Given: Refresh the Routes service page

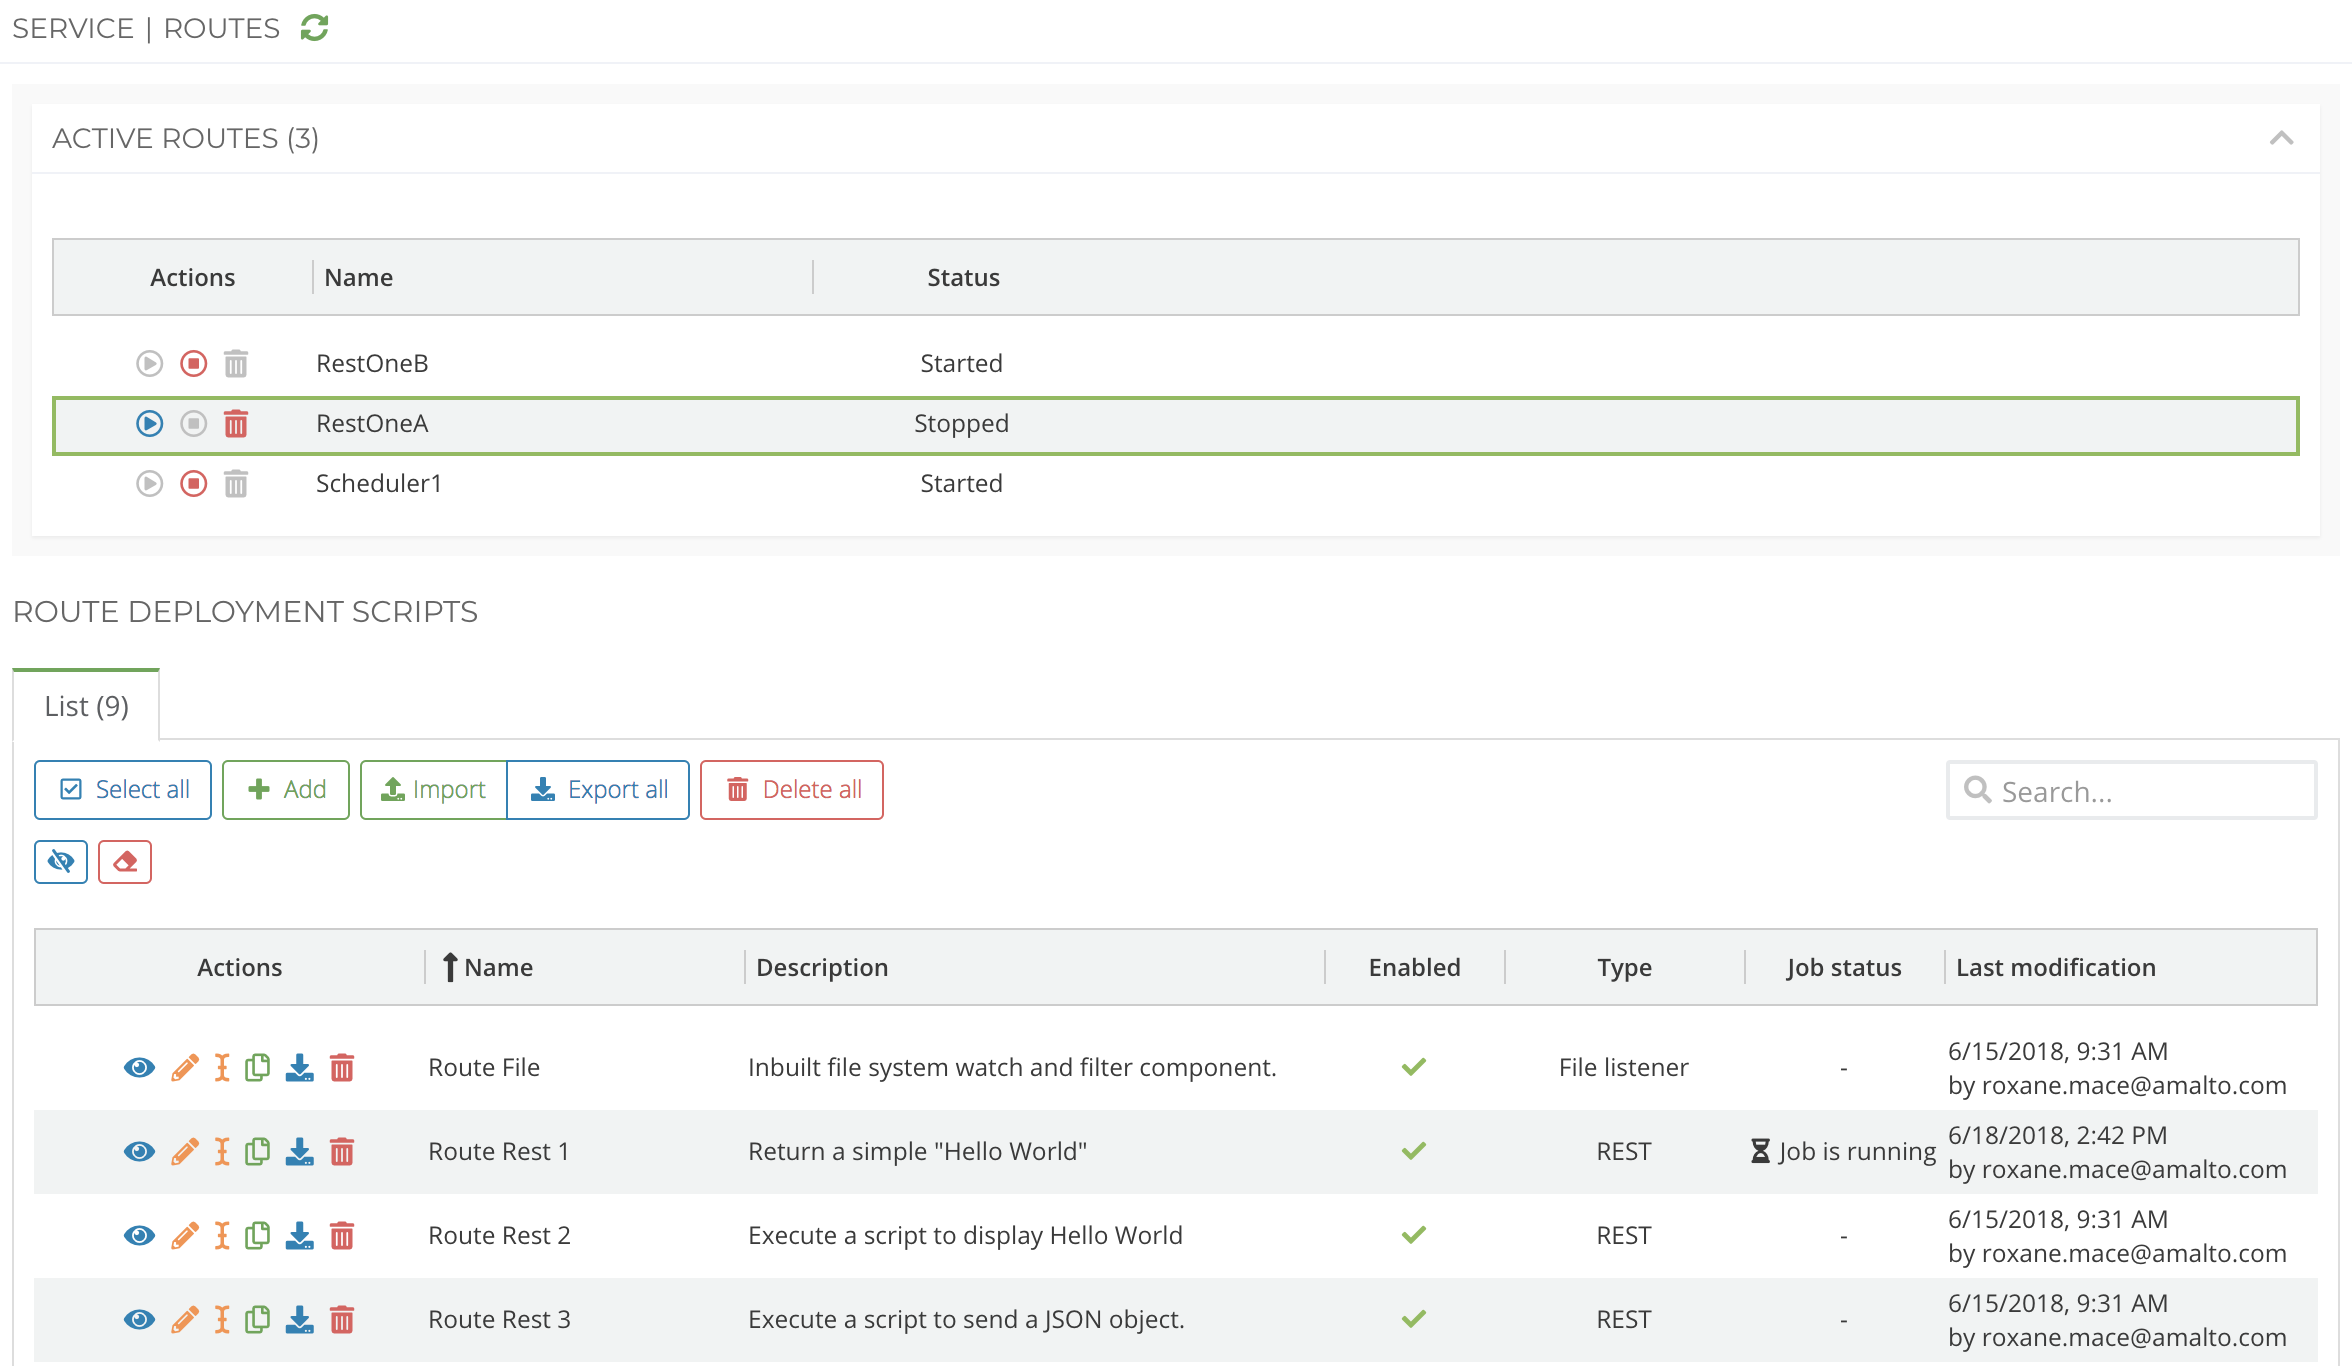Looking at the screenshot, I should (314, 28).
